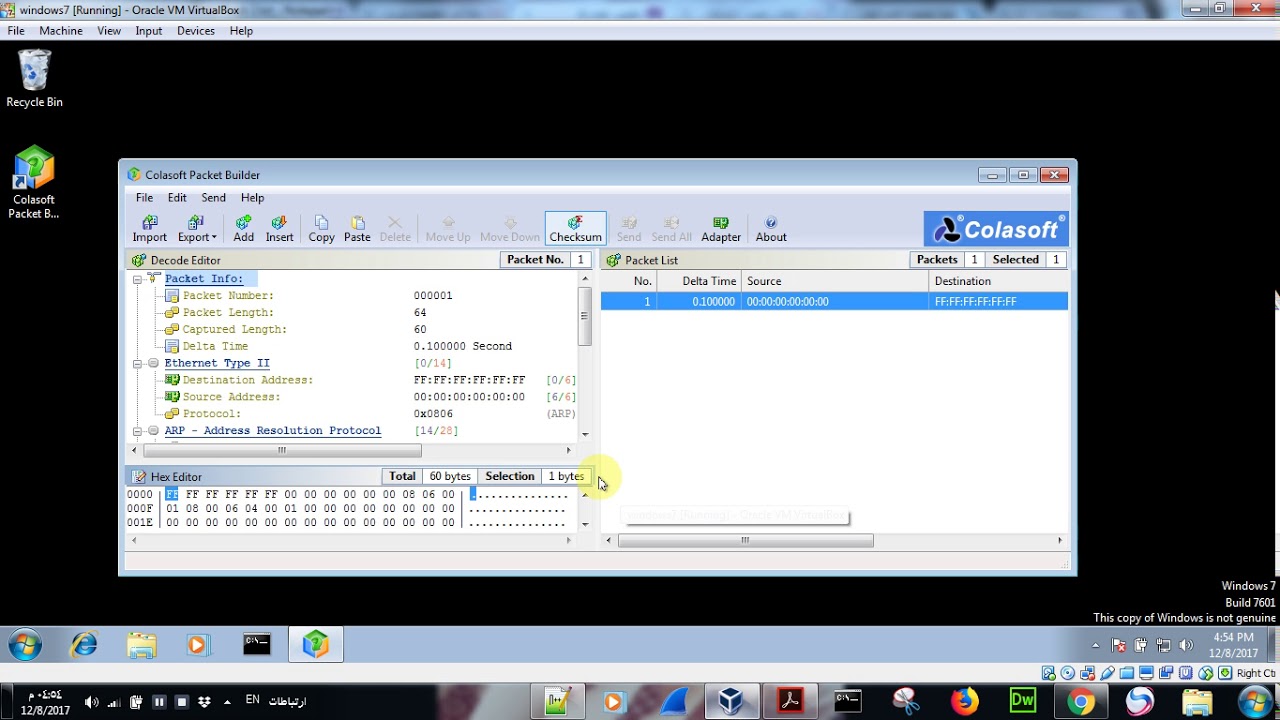Select the Protocol 0x0806 row
Screen dimensions: 1280x720
click(x=370, y=414)
